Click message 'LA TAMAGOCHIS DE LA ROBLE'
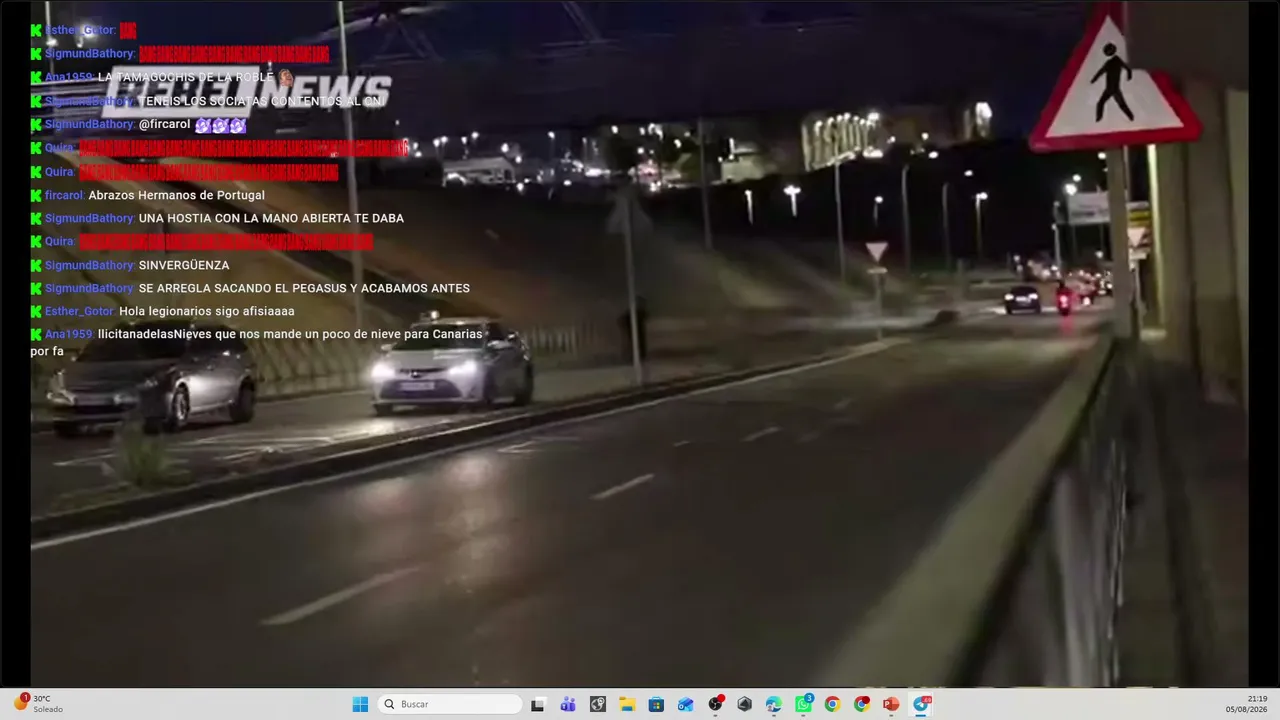1280x720 pixels. [x=186, y=77]
